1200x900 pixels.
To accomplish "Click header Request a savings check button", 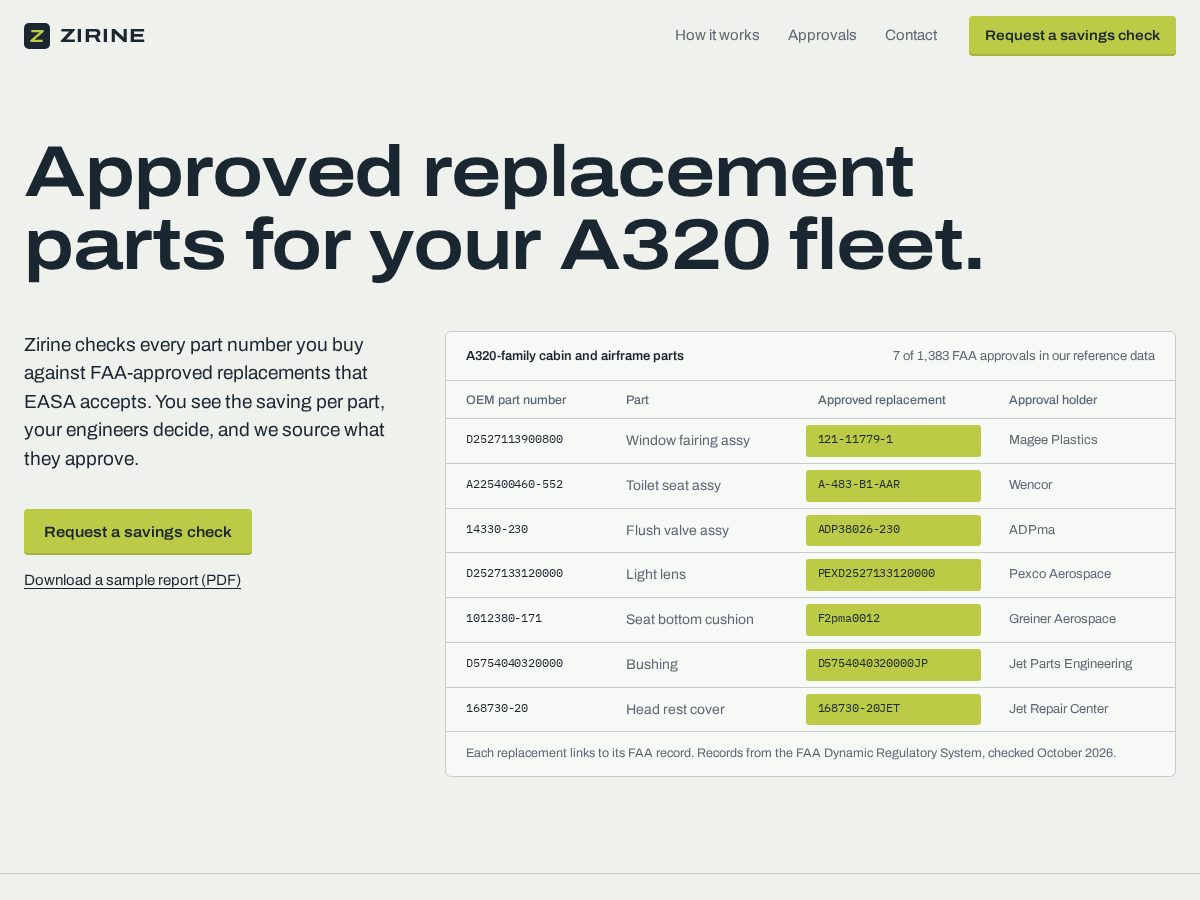I will 1072,36.
